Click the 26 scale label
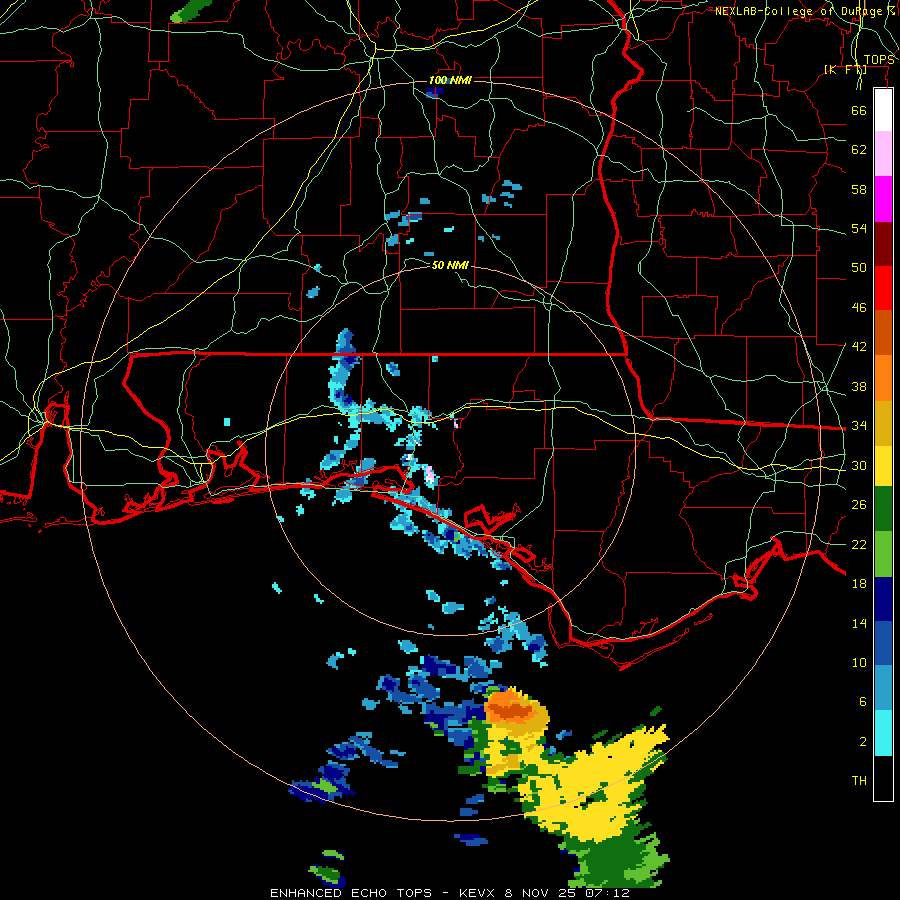The height and width of the screenshot is (900, 900). [859, 505]
